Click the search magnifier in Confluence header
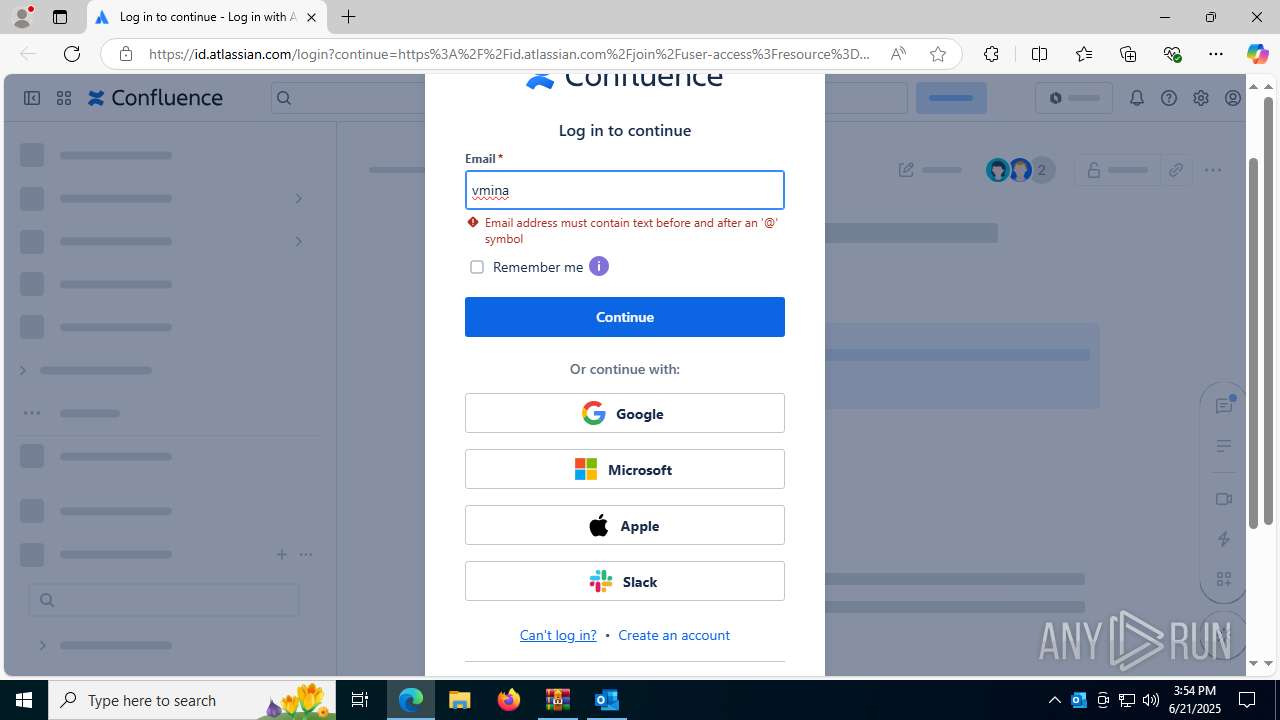The image size is (1280, 720). click(284, 98)
